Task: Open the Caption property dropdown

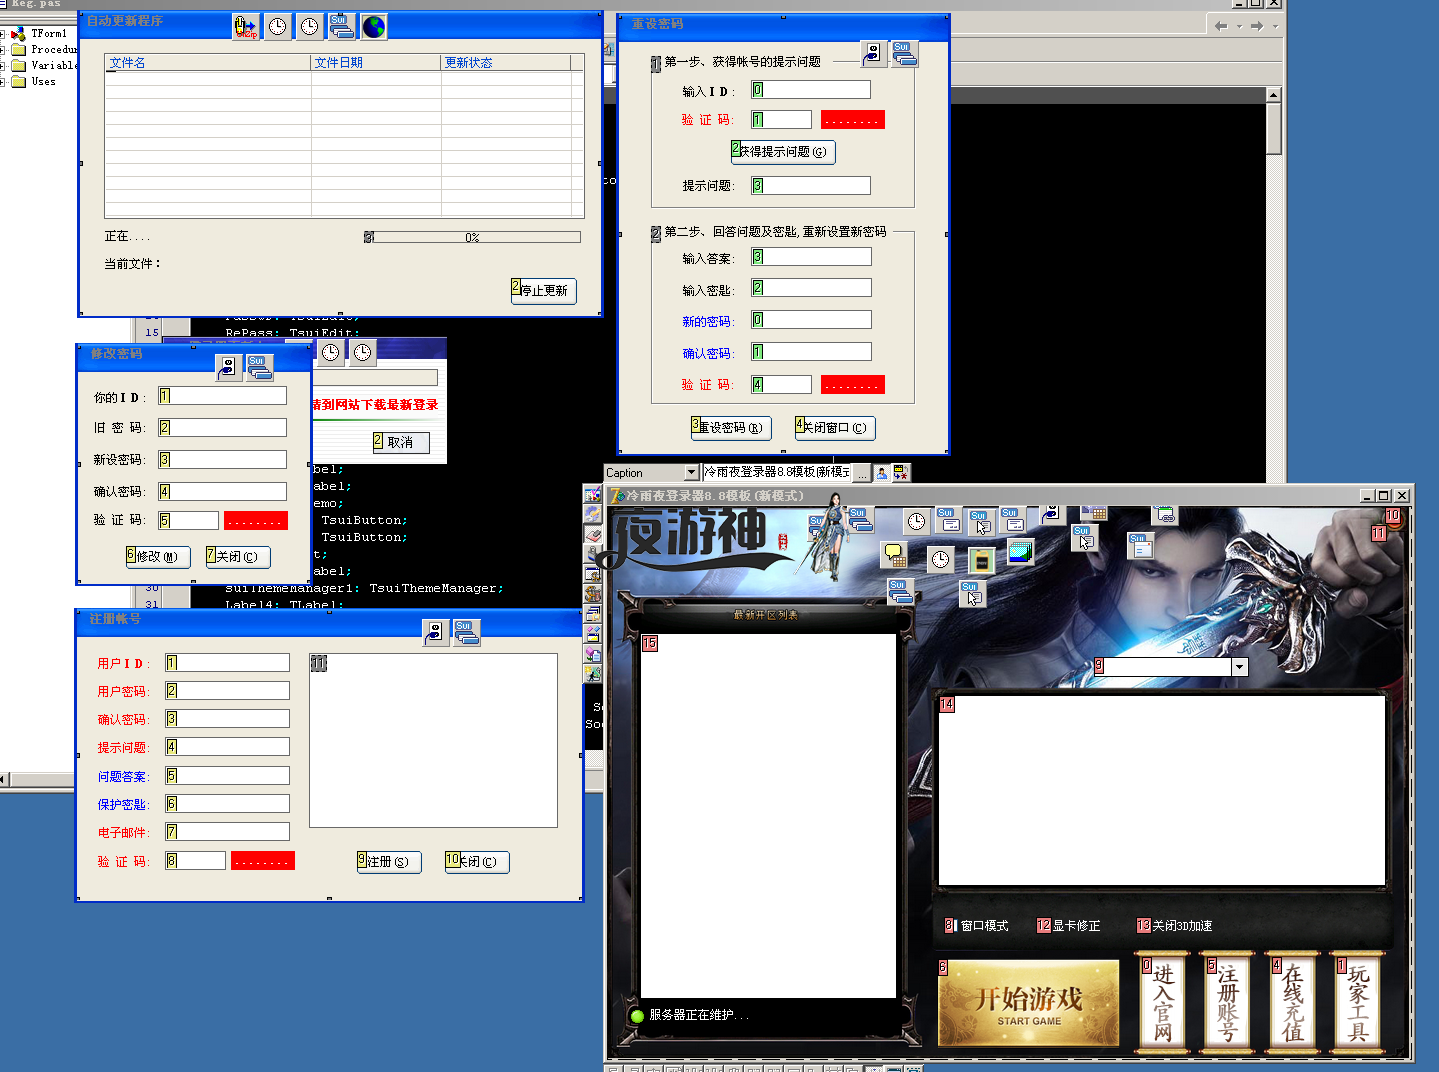Action: (691, 473)
